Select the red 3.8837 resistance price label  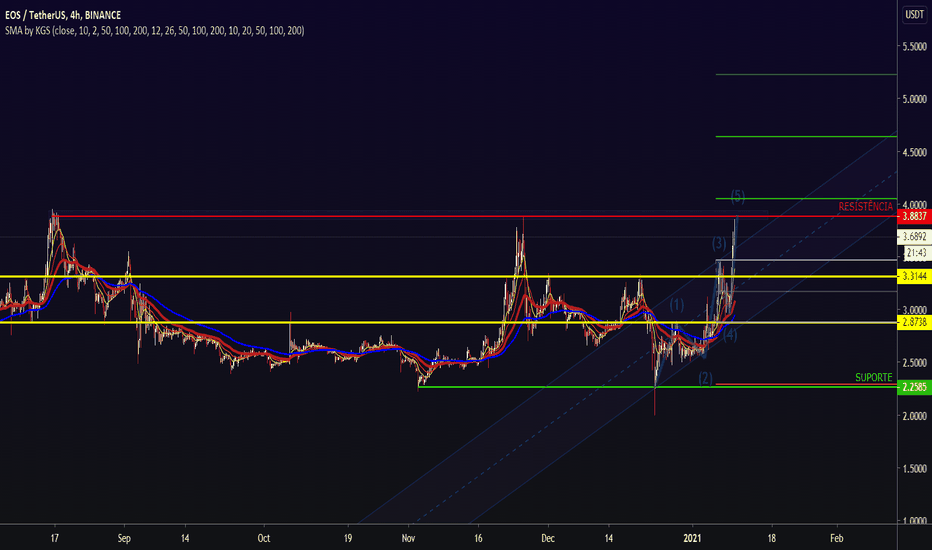(914, 216)
